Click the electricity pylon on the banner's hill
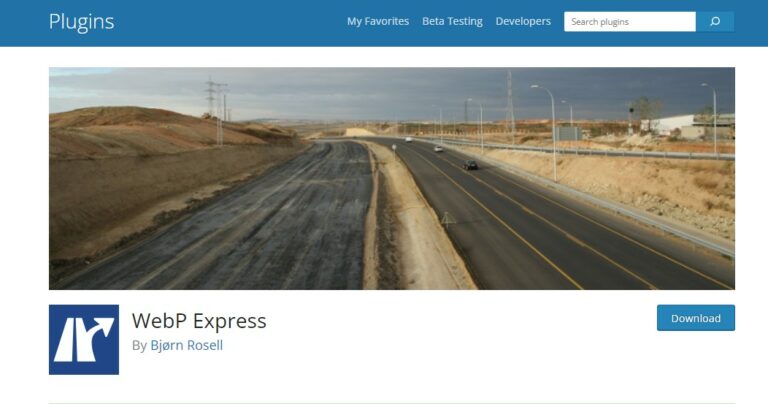Image resolution: width=768 pixels, height=404 pixels. tap(216, 111)
